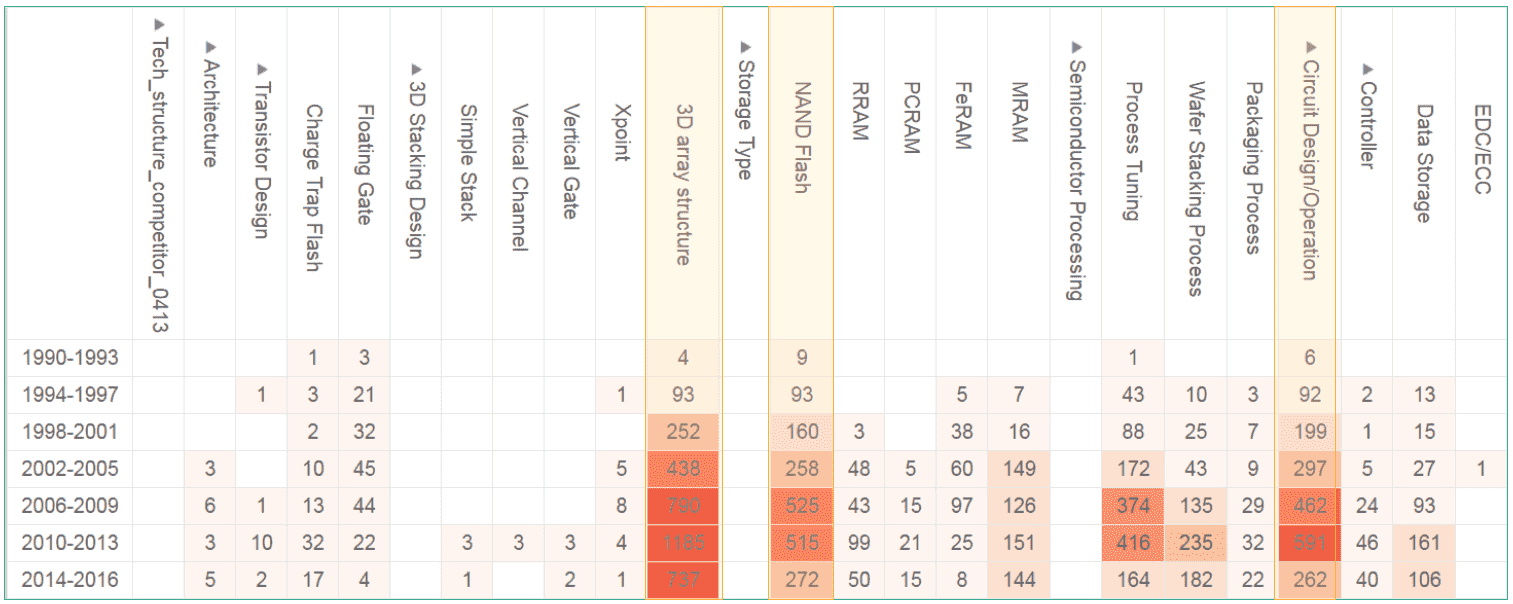The height and width of the screenshot is (604, 1513).
Task: Select the 1185 cell in 3D array structure
Action: click(x=683, y=543)
